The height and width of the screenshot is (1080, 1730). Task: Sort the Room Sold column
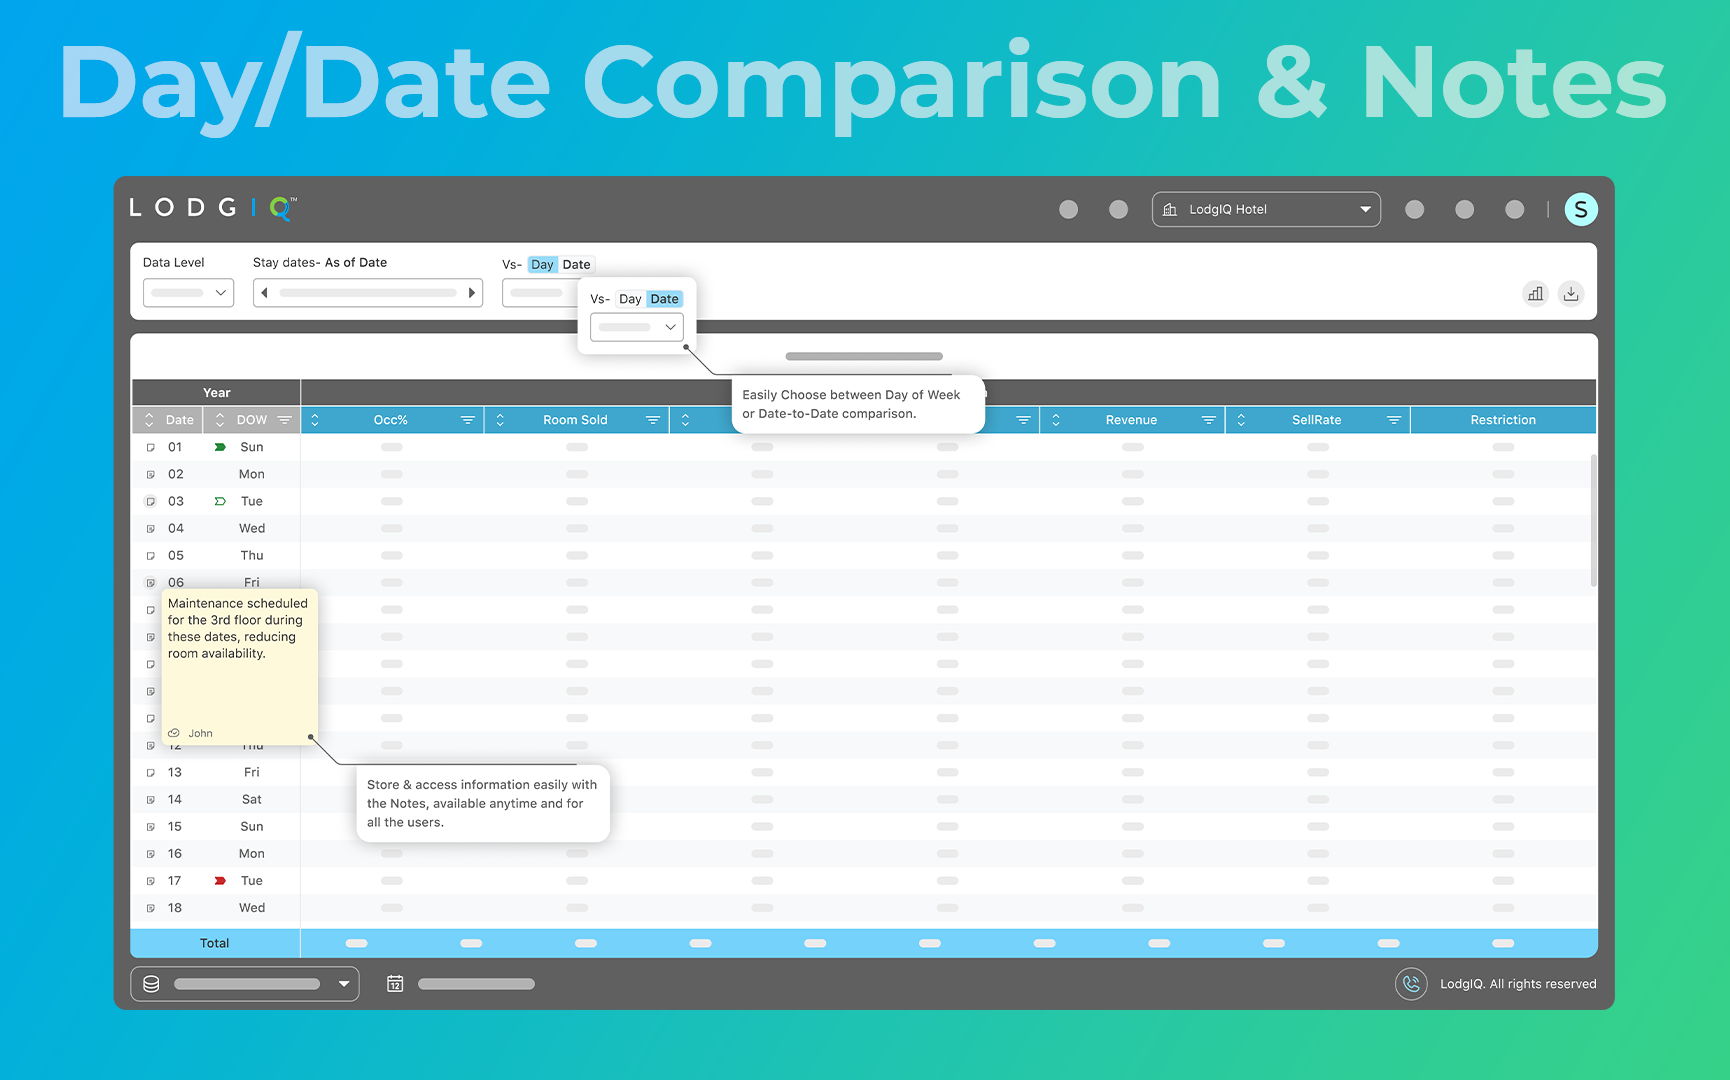[500, 420]
